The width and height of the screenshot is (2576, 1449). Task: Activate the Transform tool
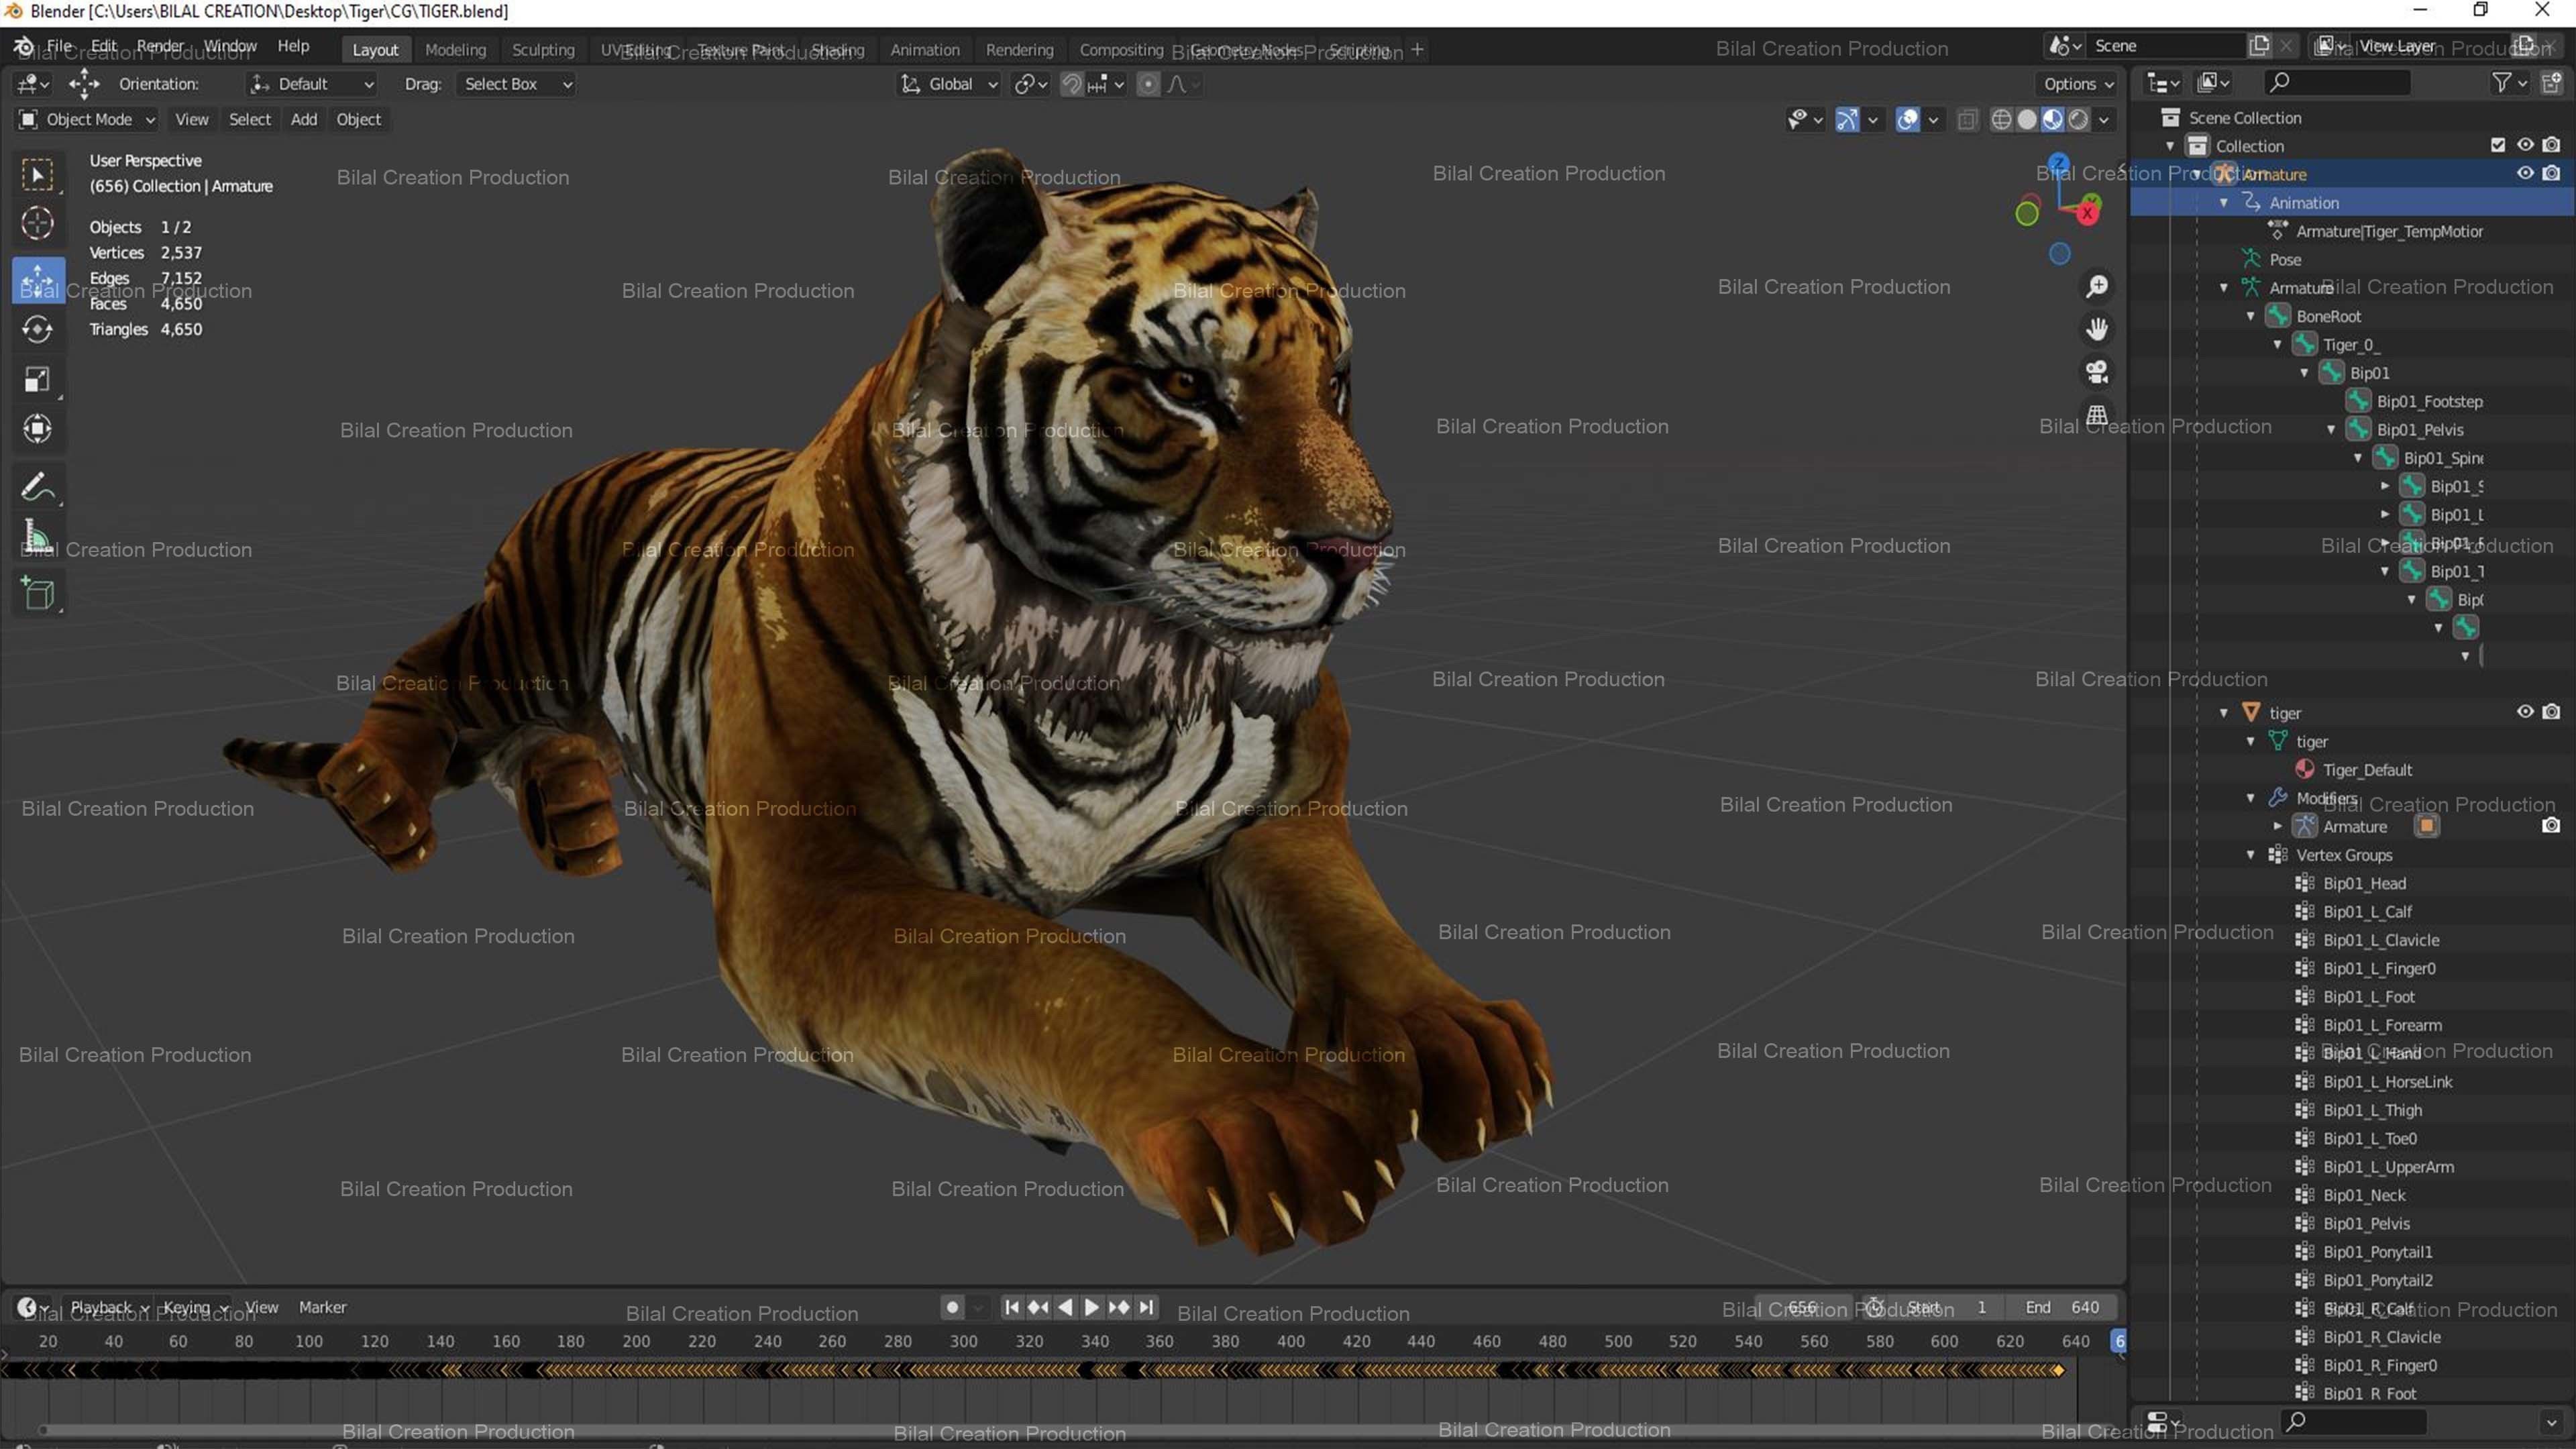point(38,429)
